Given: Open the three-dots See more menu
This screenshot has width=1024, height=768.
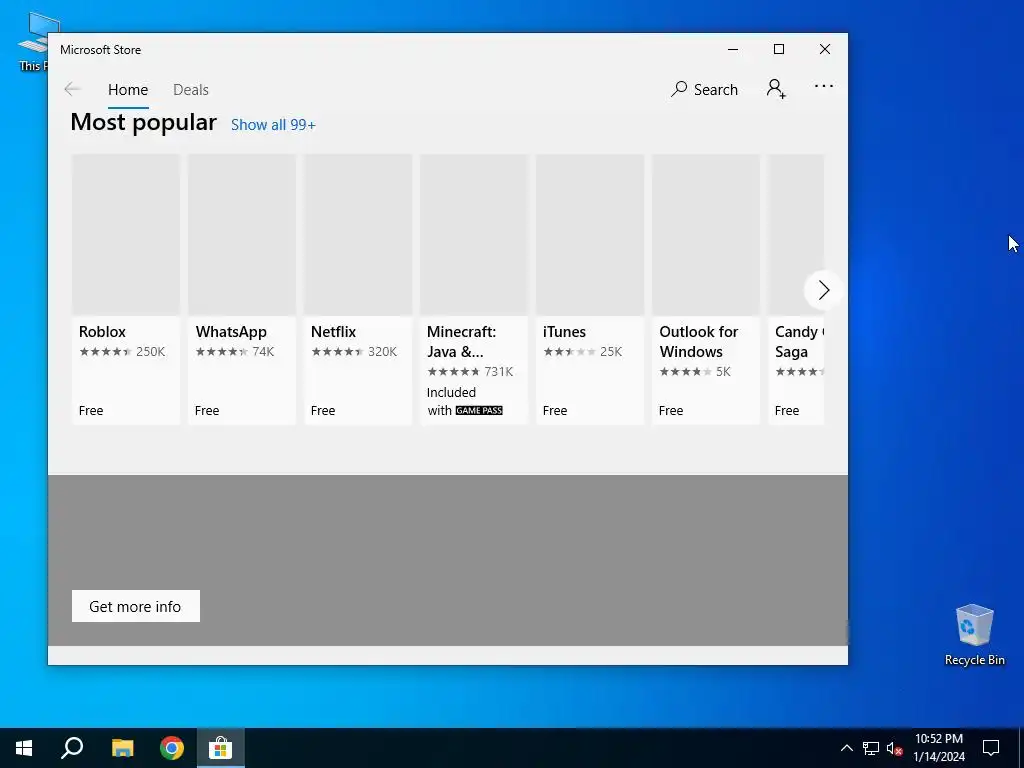Looking at the screenshot, I should (824, 86).
